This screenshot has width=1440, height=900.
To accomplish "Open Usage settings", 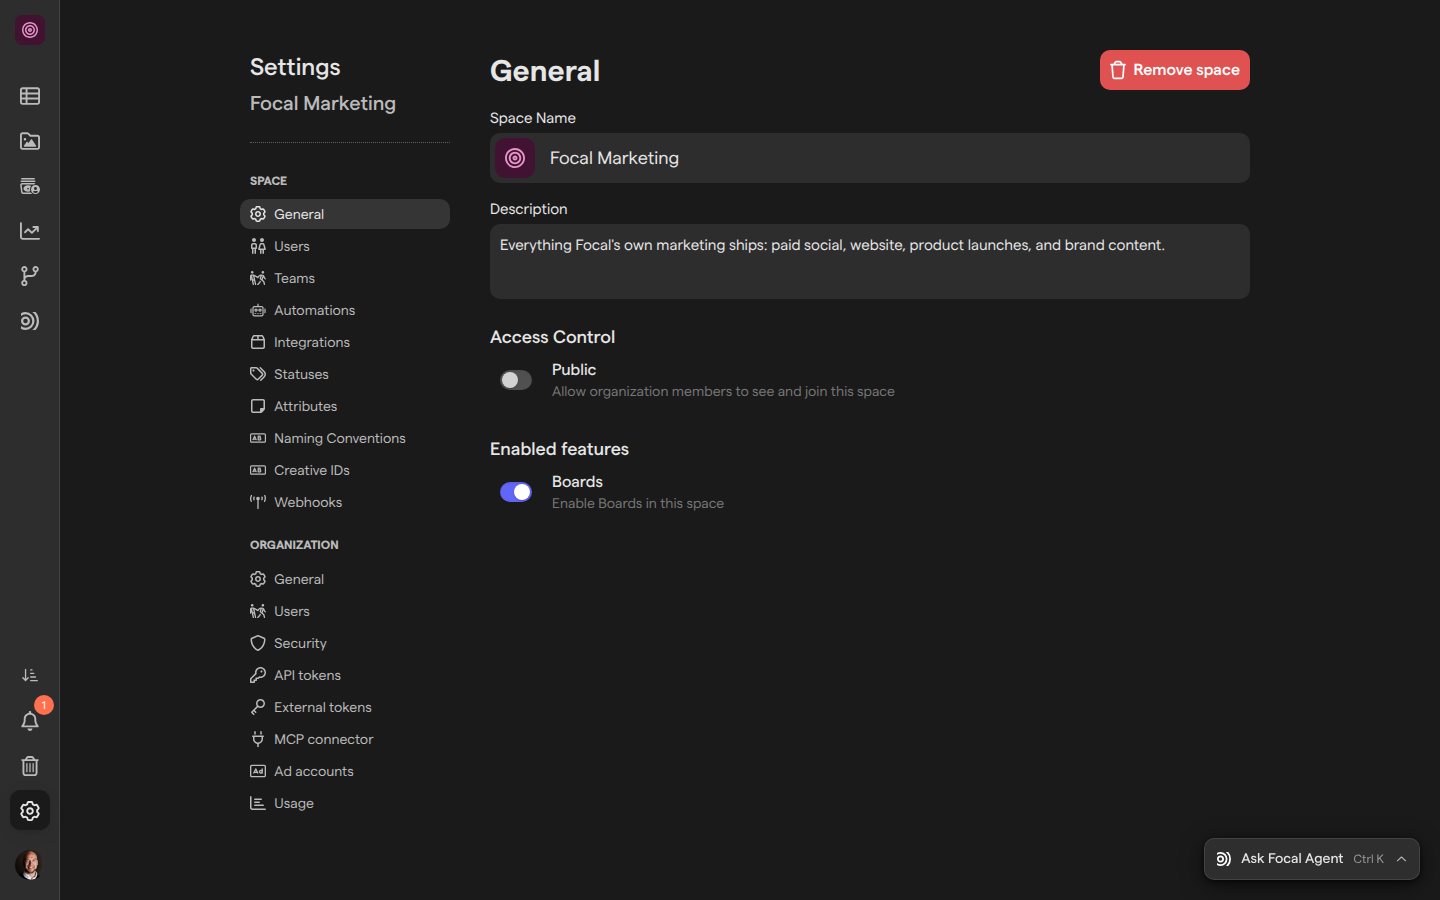I will coord(345,803).
